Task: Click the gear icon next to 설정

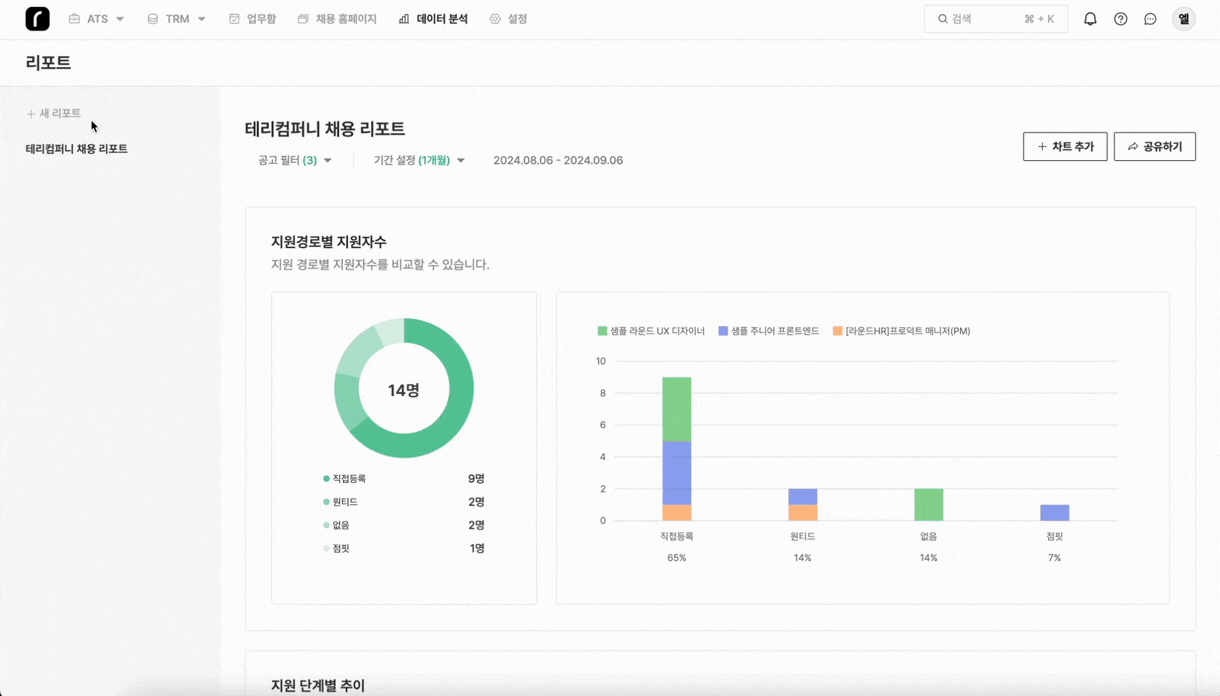Action: (495, 19)
